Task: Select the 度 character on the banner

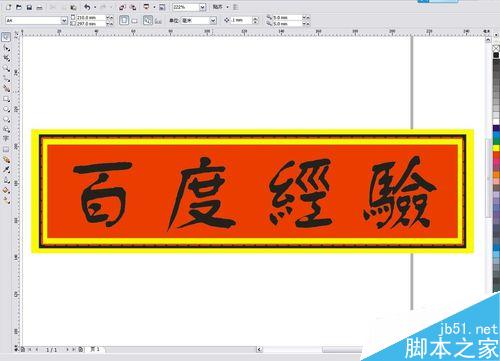Action: 202,193
